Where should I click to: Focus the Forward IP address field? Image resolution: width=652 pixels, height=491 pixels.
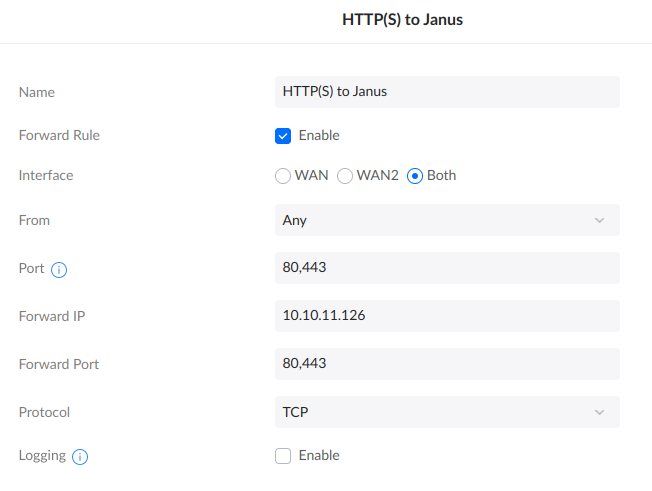[x=447, y=316]
